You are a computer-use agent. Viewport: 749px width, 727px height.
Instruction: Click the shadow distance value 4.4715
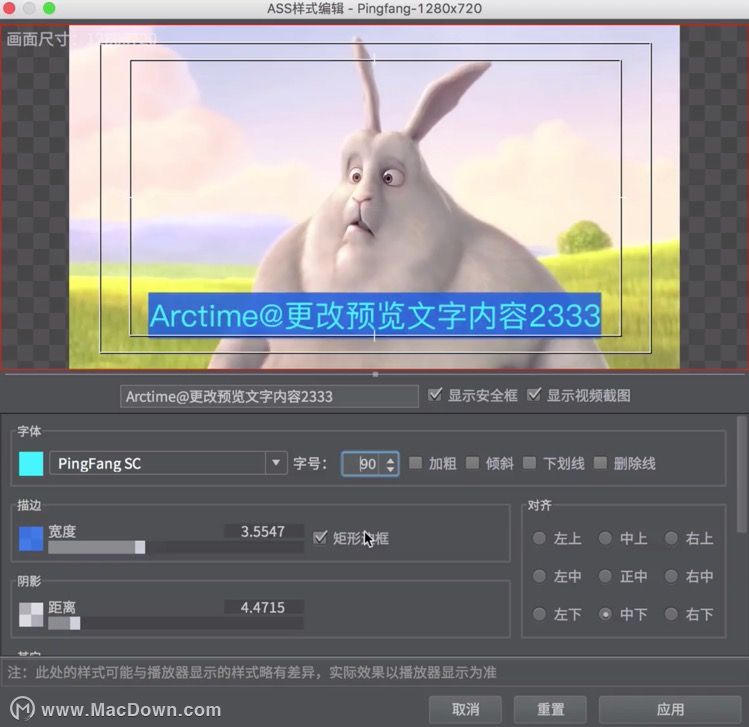[263, 608]
